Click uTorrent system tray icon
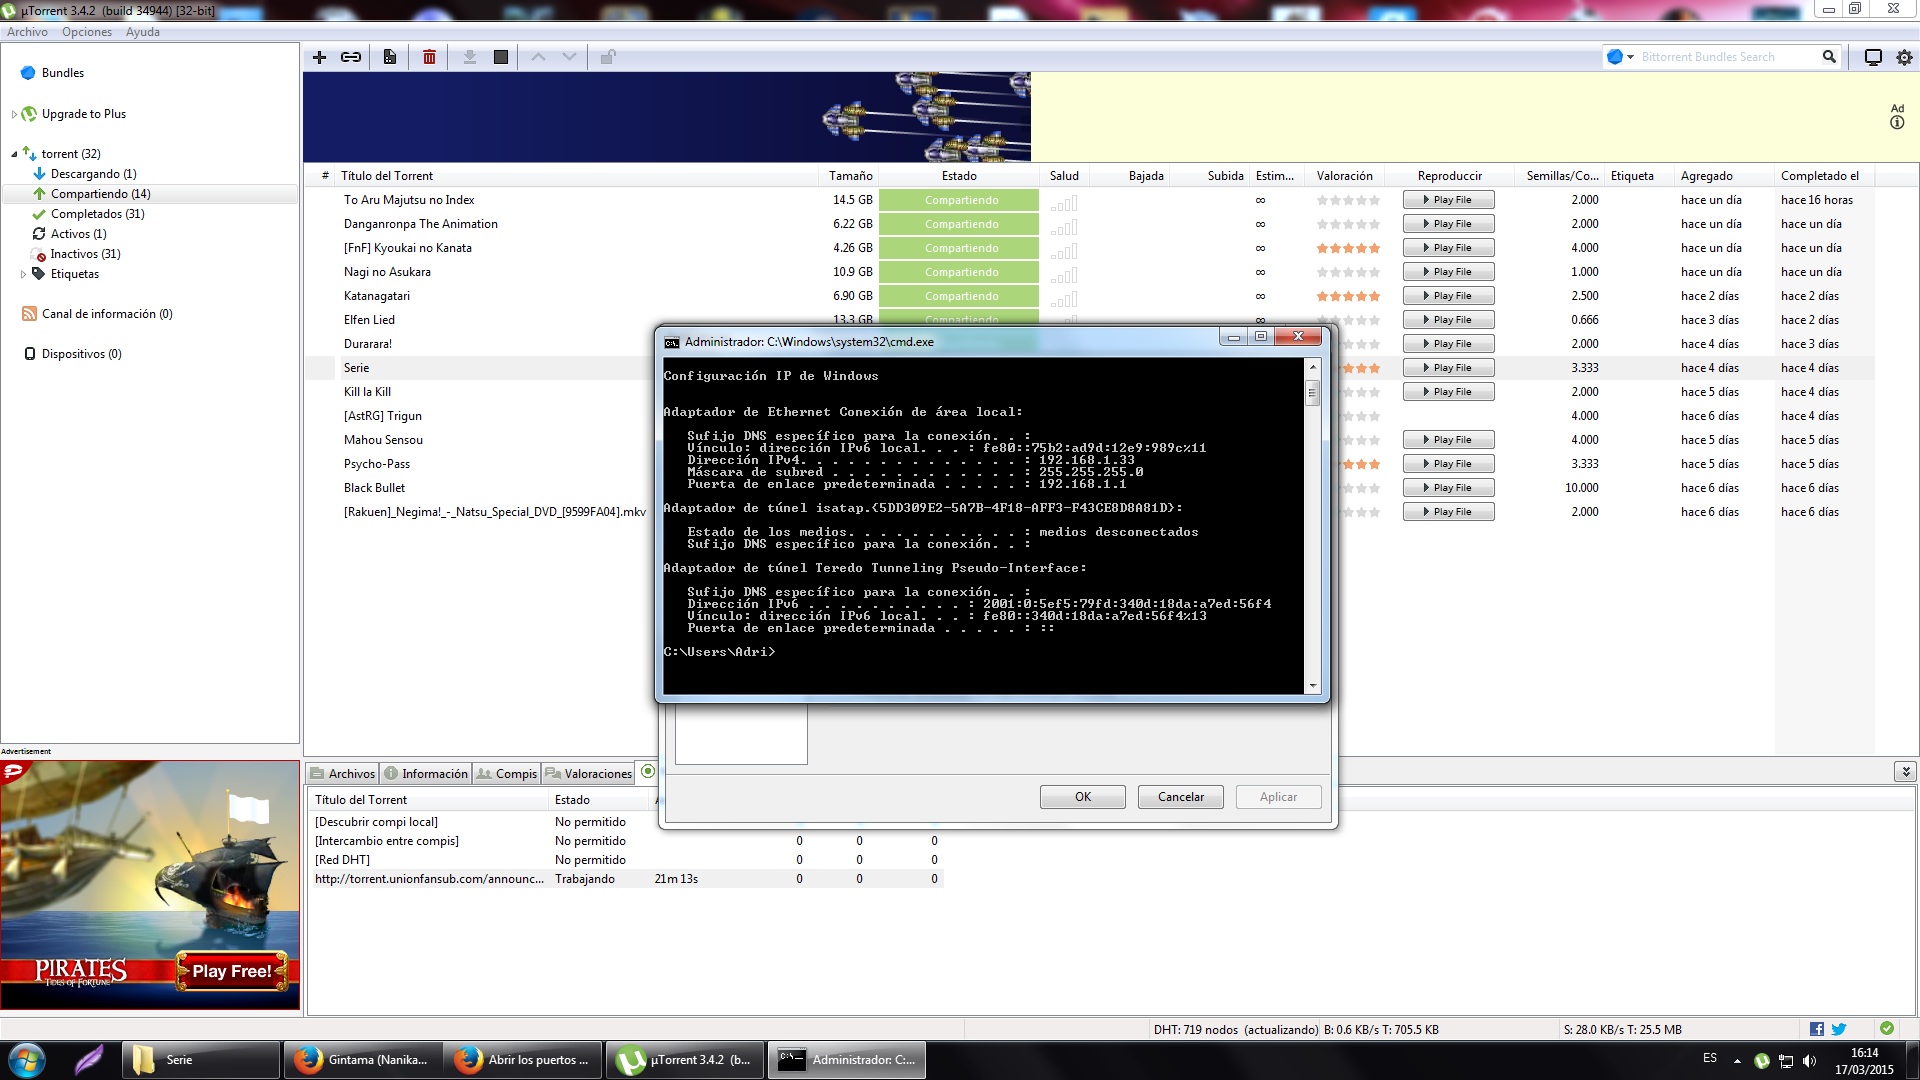The width and height of the screenshot is (1920, 1080). 1762,1060
